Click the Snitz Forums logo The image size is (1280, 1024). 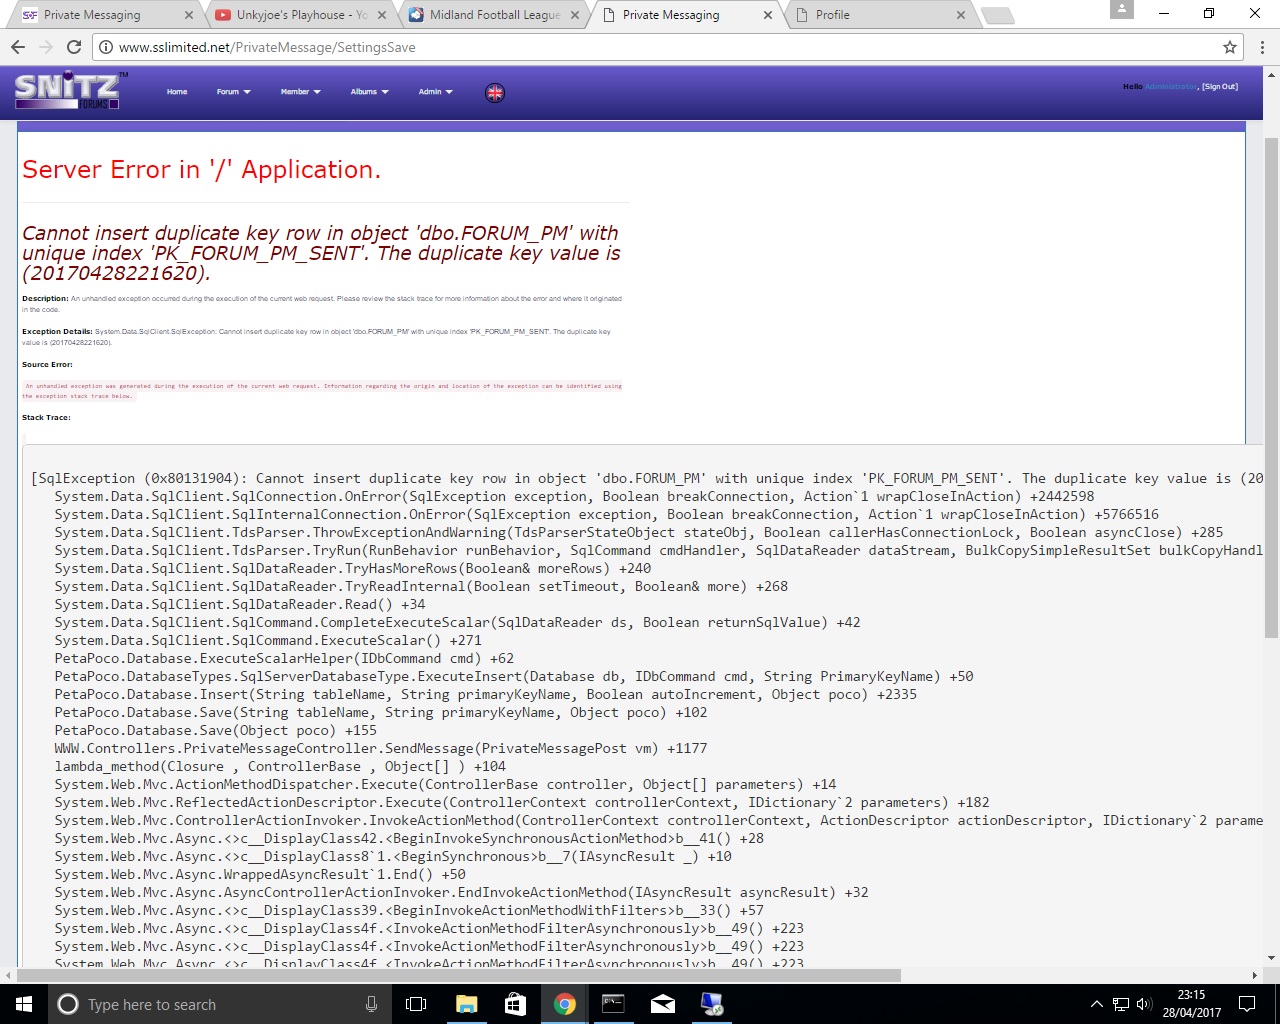coord(67,91)
